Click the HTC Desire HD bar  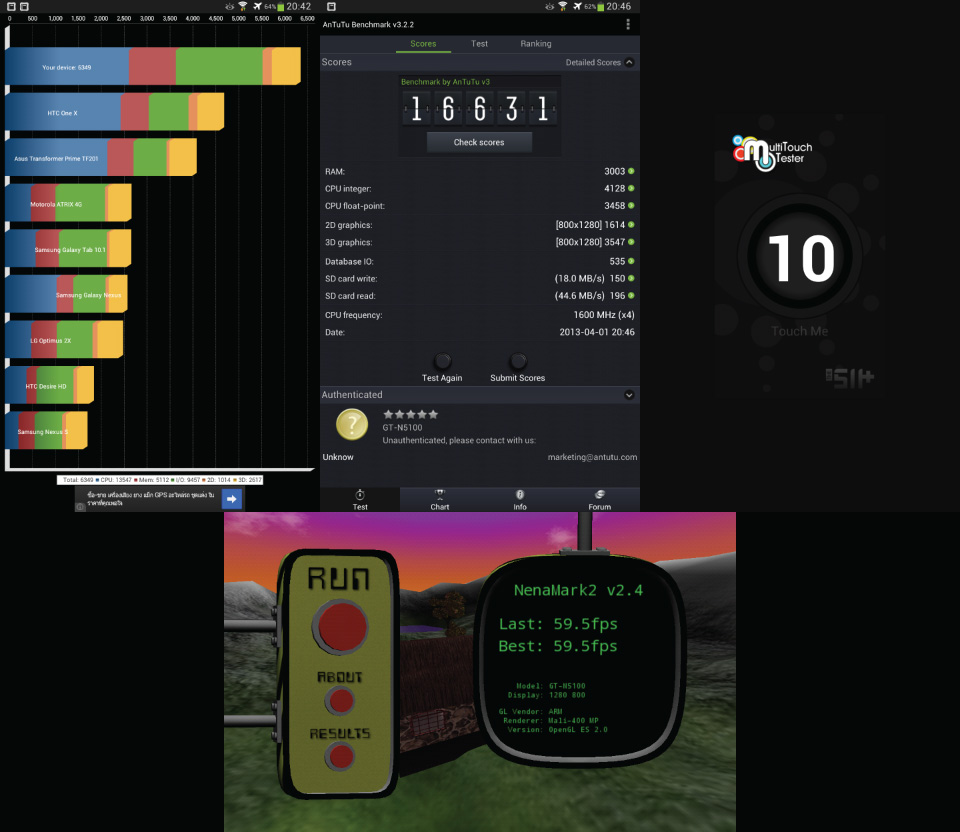[x=50, y=385]
